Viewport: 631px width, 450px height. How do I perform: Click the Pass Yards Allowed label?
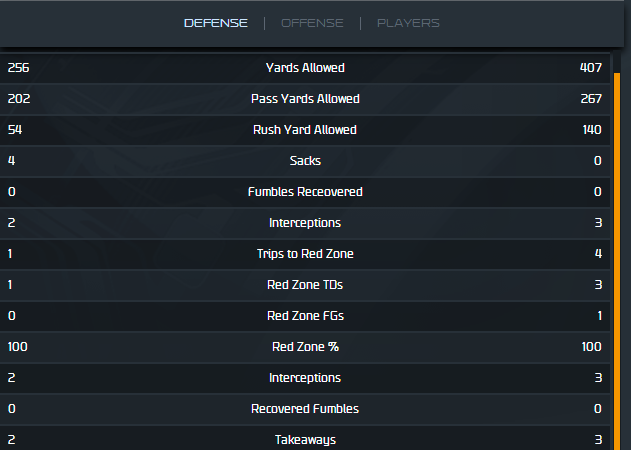pos(305,99)
